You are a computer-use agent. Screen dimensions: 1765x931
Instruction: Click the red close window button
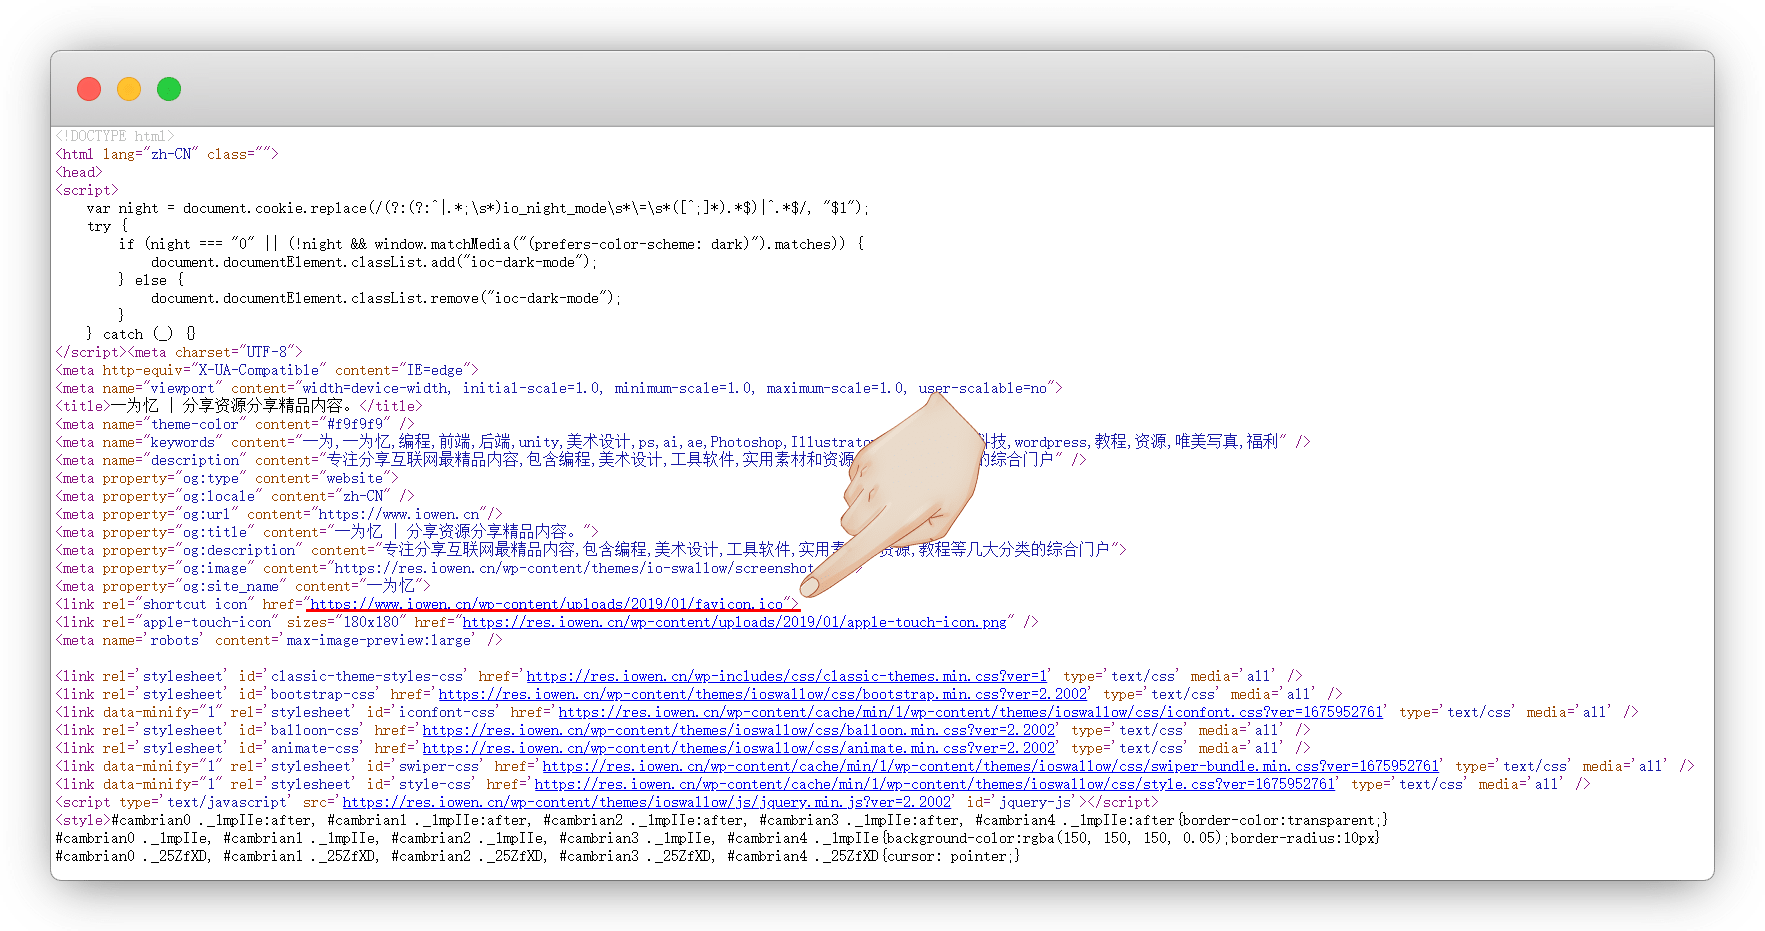coord(89,89)
